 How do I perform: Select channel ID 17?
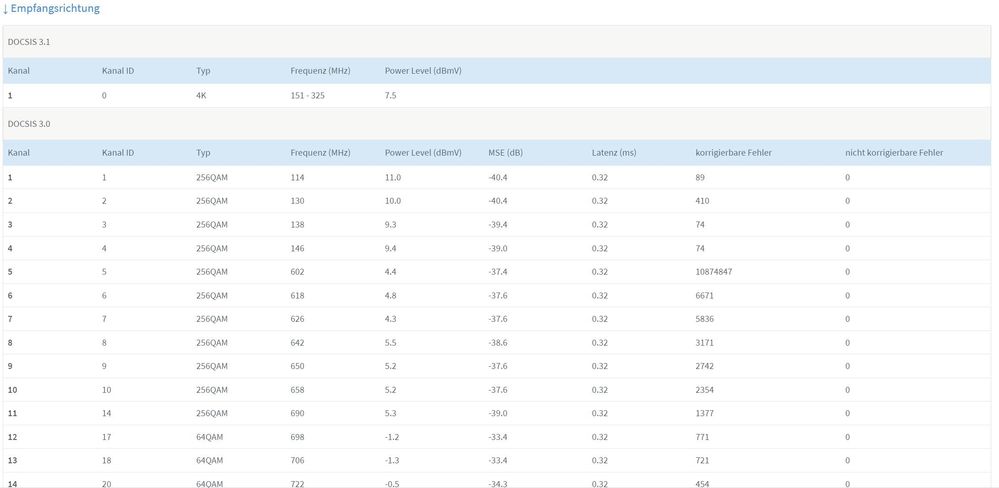tap(106, 436)
